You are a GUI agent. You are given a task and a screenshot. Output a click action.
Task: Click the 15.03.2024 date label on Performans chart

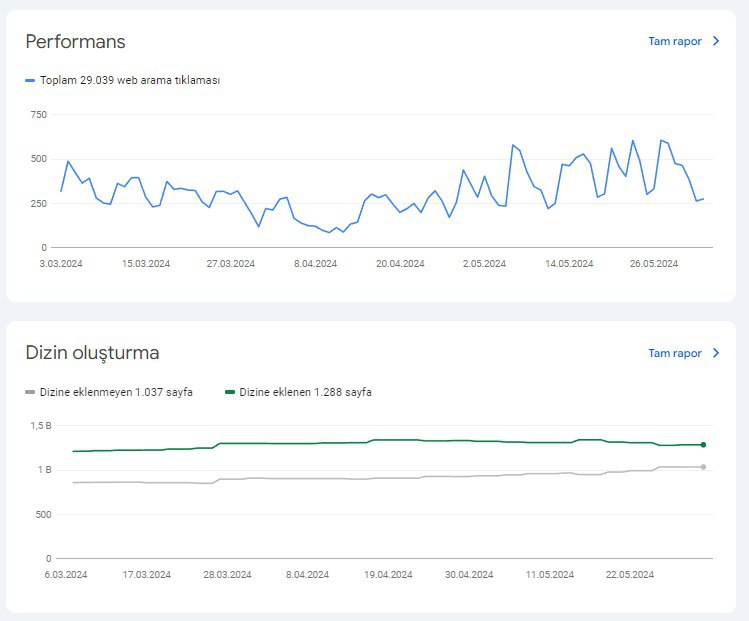tap(146, 264)
